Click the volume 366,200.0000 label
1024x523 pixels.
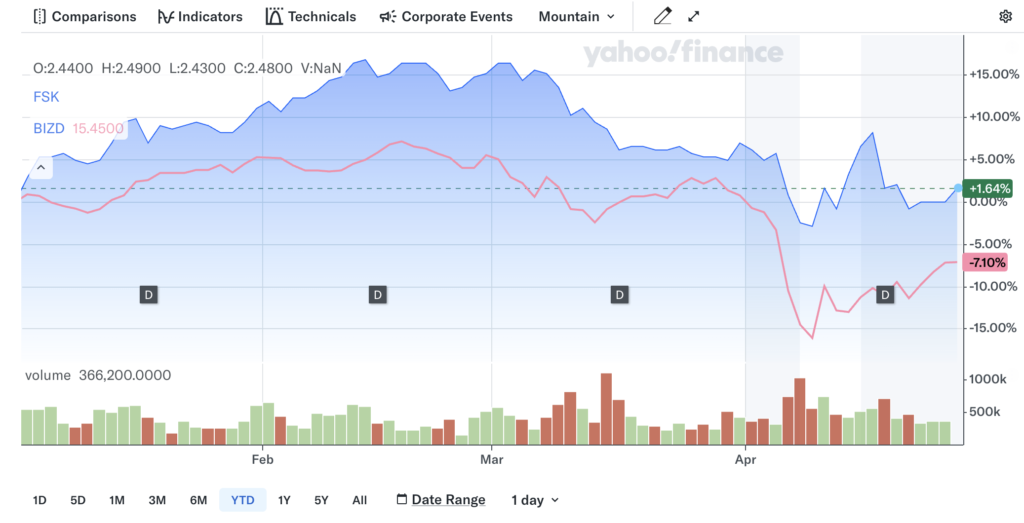(98, 375)
